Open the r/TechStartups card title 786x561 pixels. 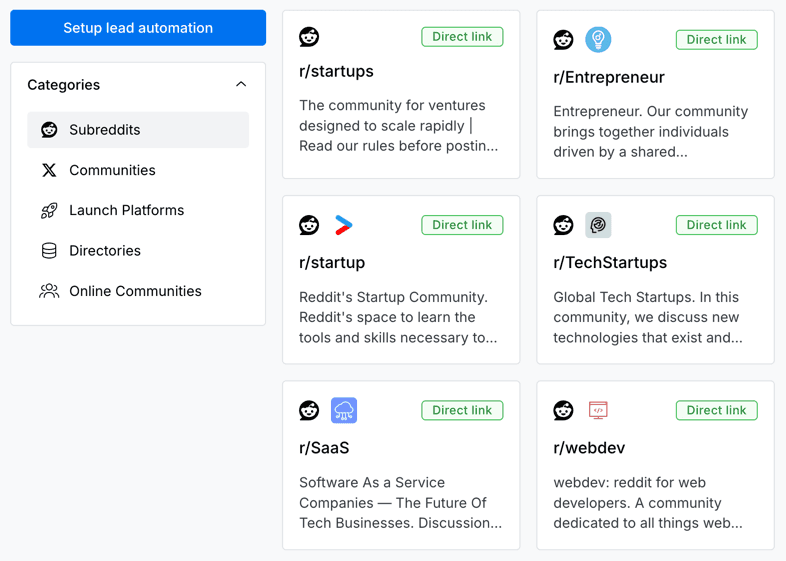(x=610, y=263)
